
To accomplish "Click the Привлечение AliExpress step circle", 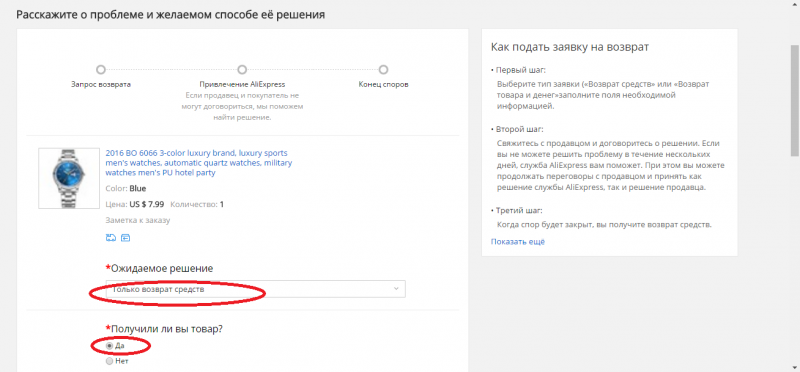I will [x=242, y=69].
